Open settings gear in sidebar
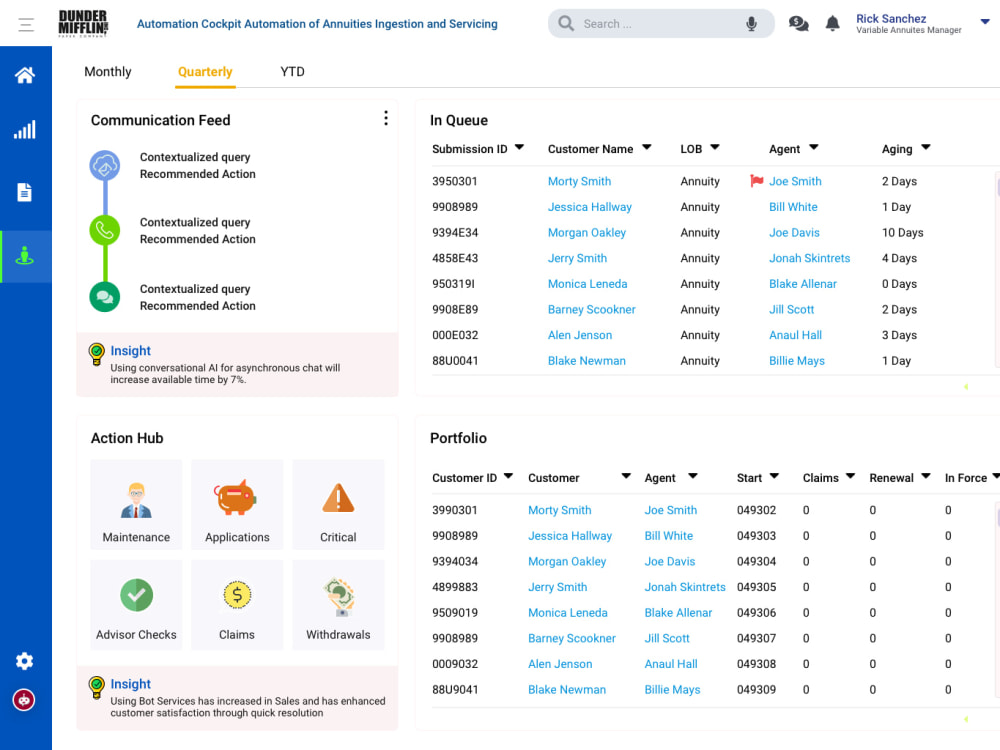 click(x=24, y=661)
